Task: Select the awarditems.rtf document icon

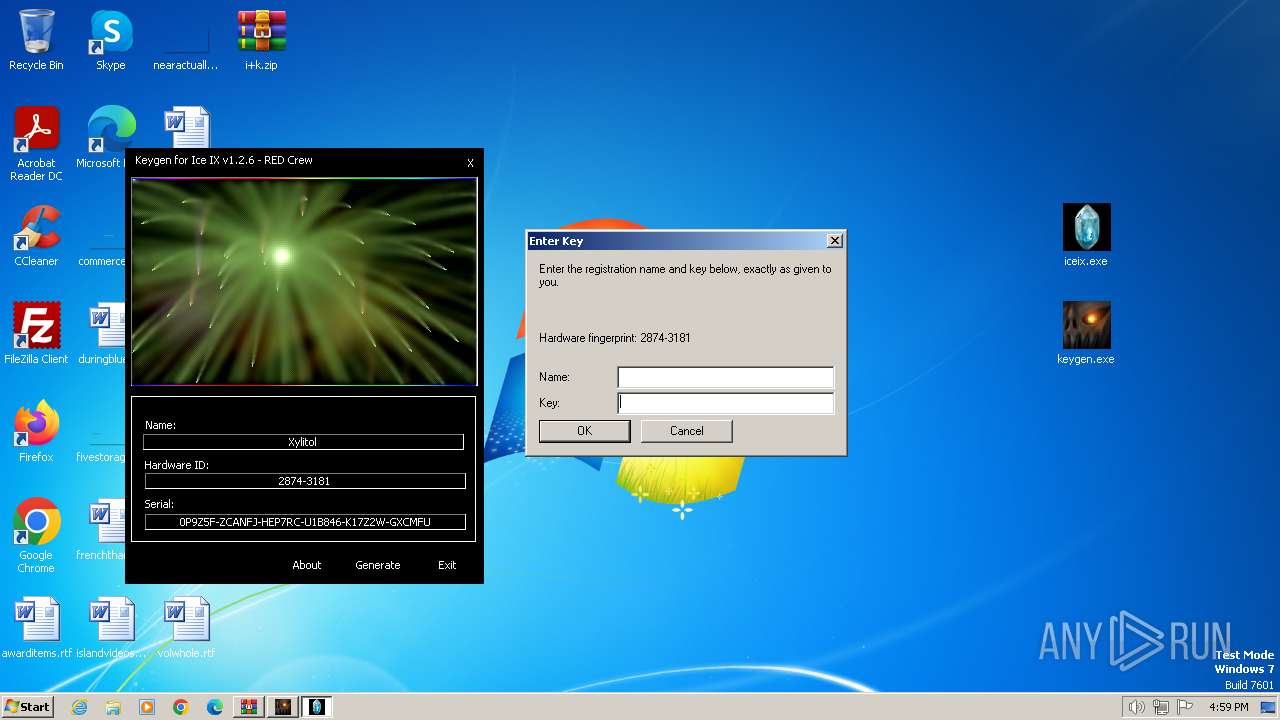Action: 37,628
